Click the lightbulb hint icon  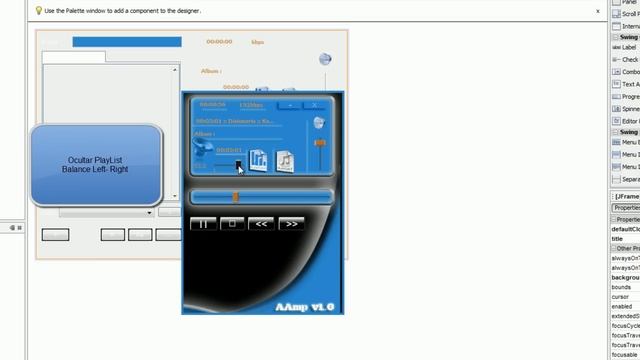39,11
